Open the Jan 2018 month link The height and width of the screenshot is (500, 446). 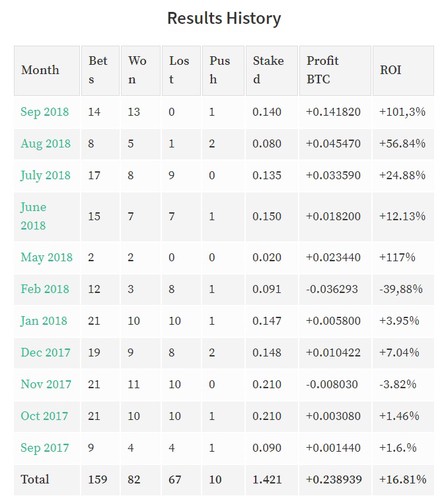tap(44, 321)
